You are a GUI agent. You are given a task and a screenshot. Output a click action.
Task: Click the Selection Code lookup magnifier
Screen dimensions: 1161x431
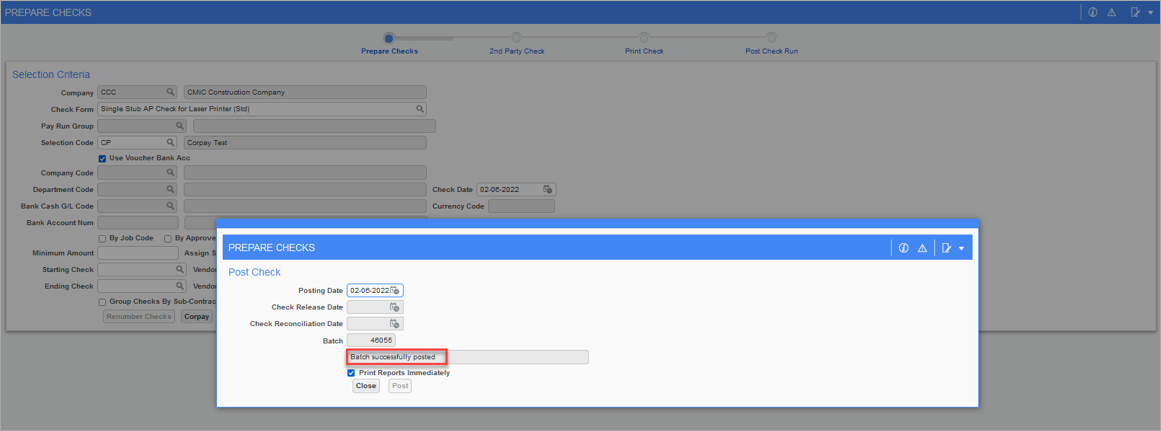[171, 143]
